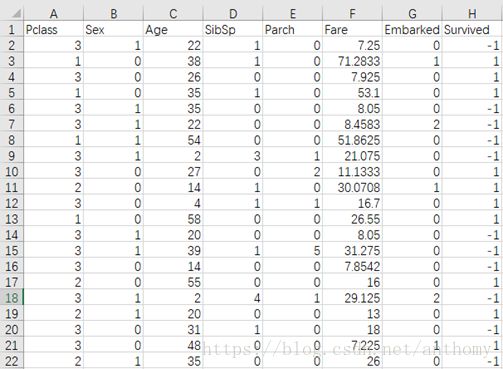Select row 12 header
The height and width of the screenshot is (369, 503).
click(12, 203)
